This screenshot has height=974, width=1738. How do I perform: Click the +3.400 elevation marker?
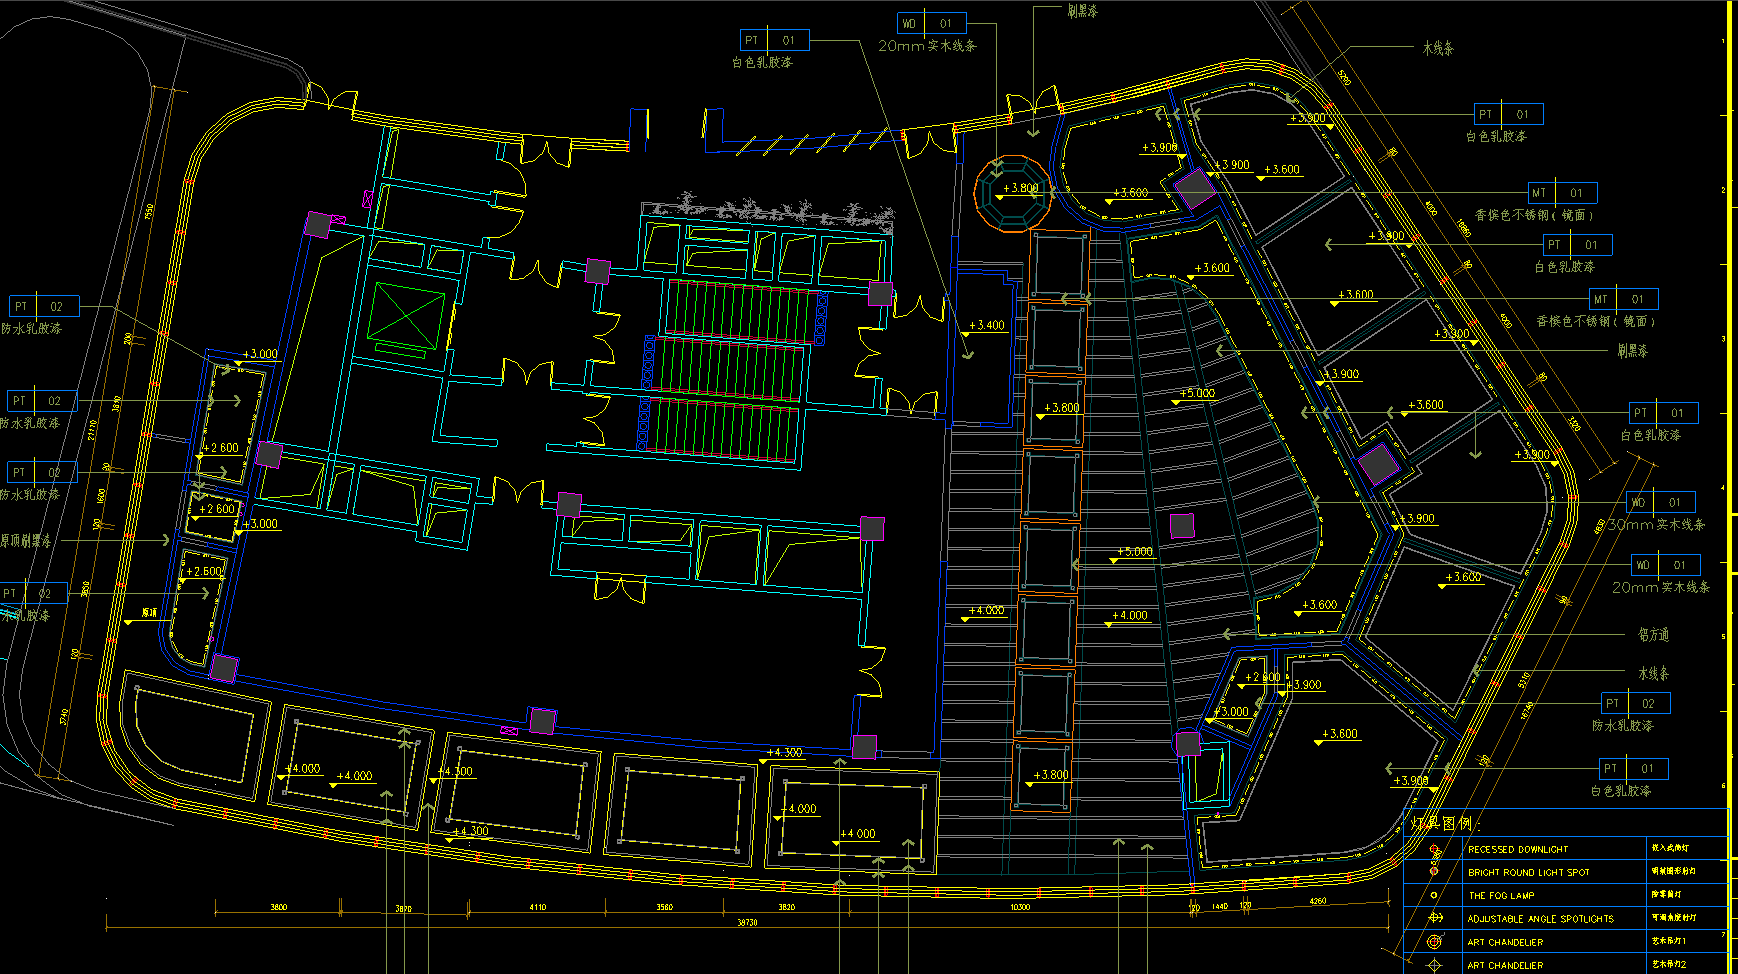point(986,326)
